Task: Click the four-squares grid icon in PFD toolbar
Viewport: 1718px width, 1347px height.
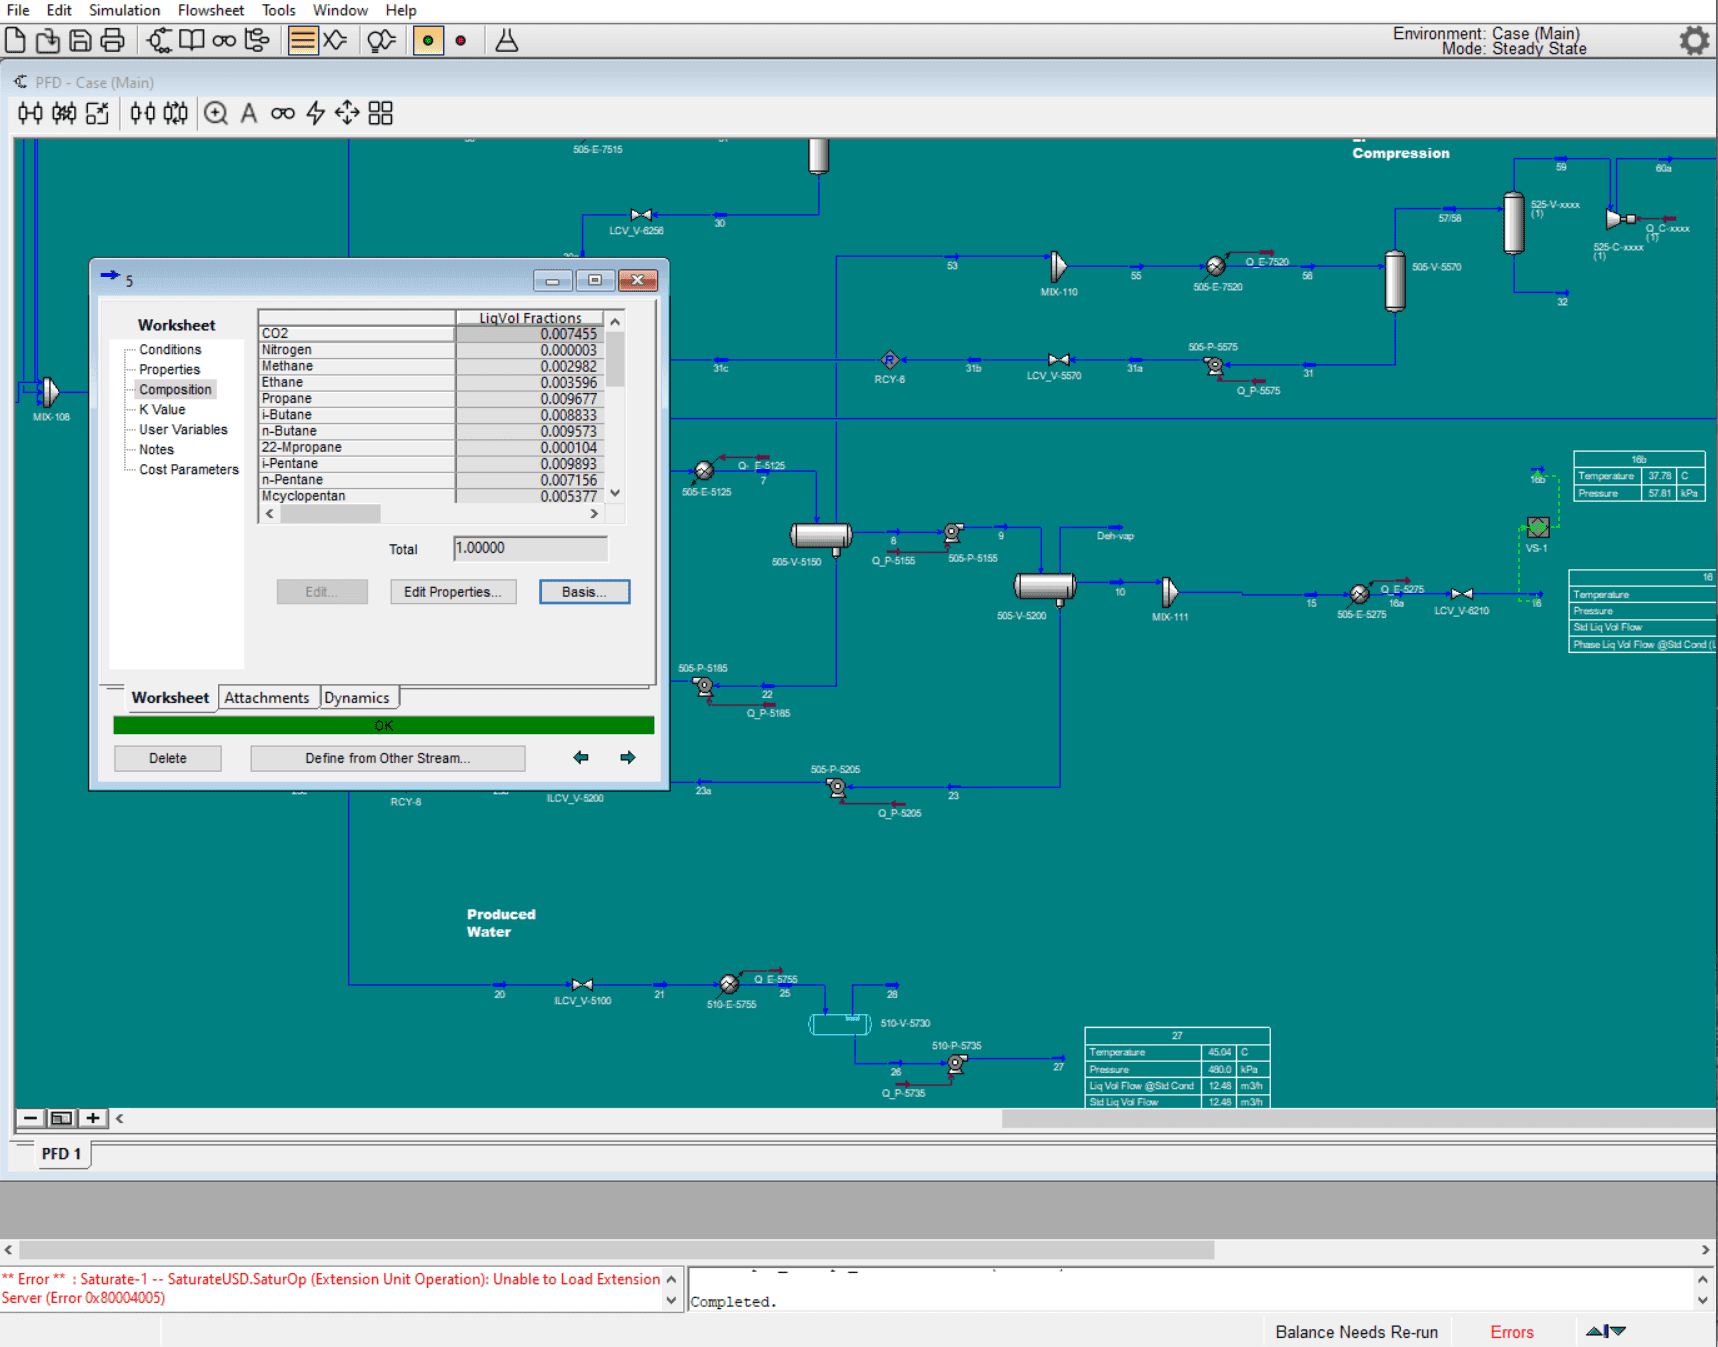Action: click(x=381, y=113)
